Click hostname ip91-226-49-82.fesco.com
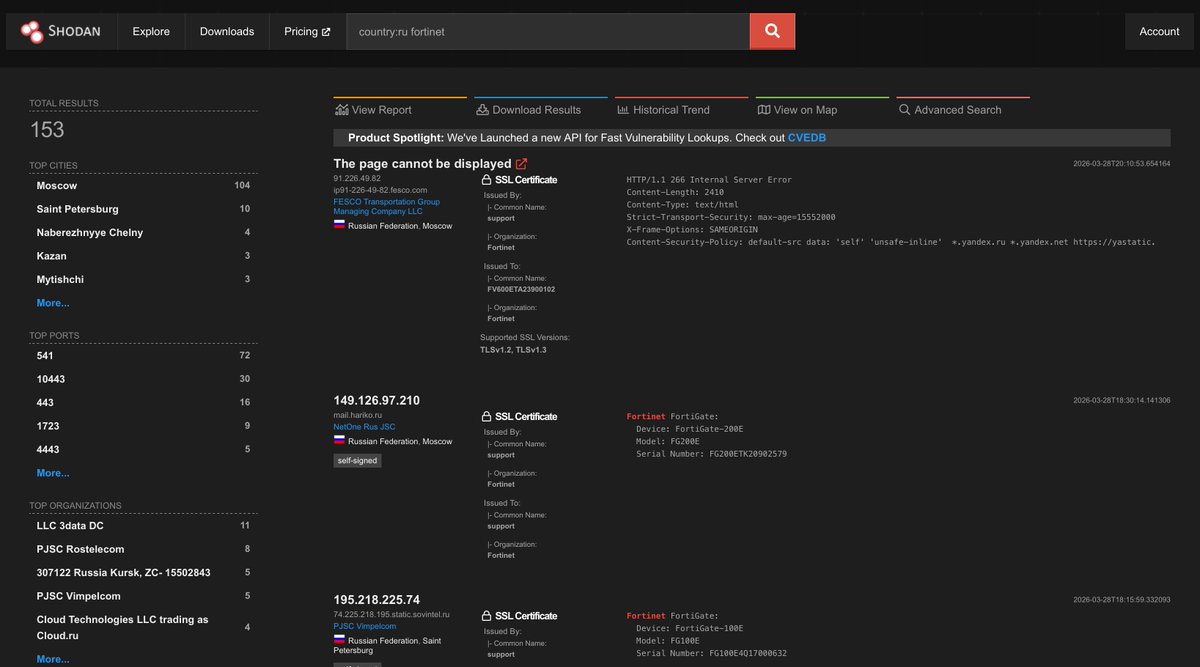The height and width of the screenshot is (667, 1200). 380,189
